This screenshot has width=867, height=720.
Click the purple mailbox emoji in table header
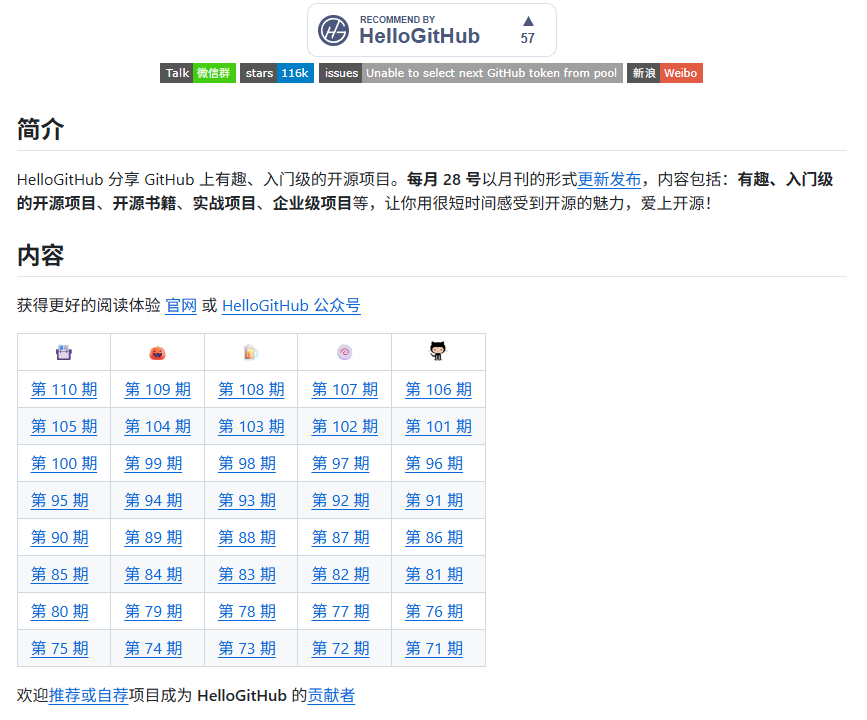(x=64, y=352)
